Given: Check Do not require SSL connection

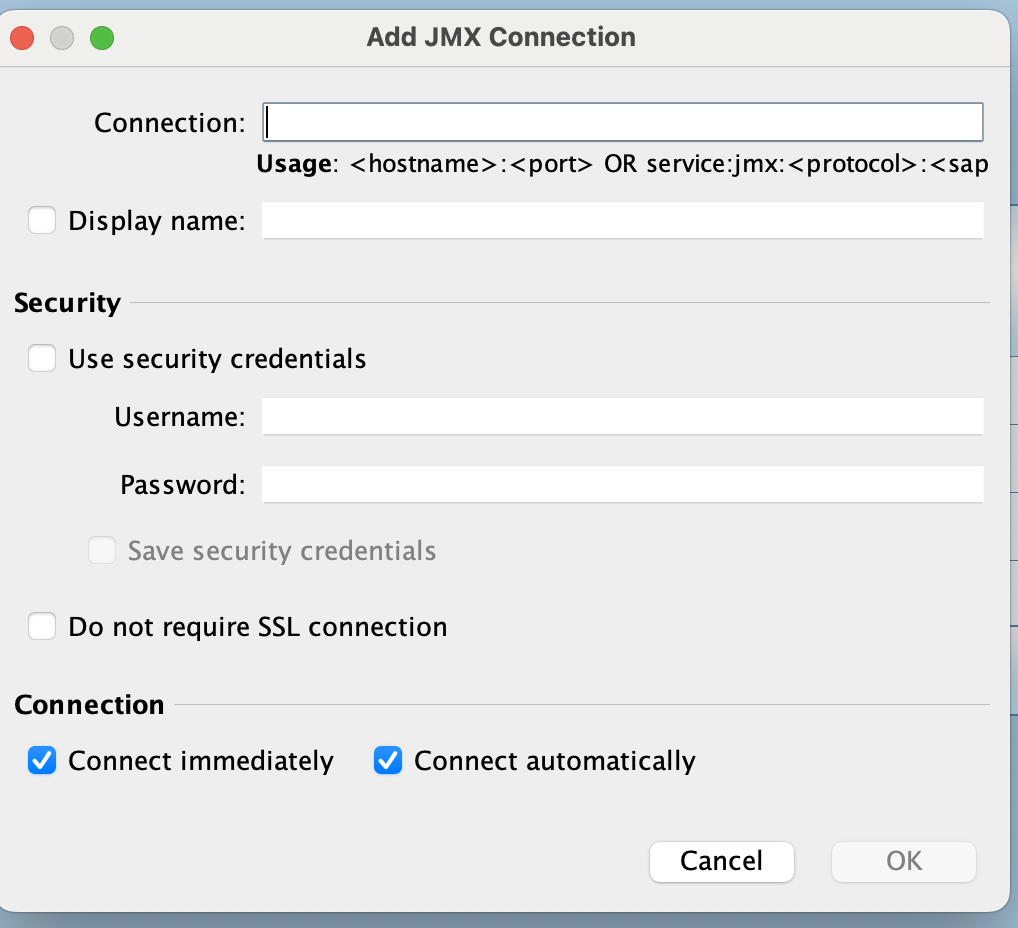Looking at the screenshot, I should 42,626.
